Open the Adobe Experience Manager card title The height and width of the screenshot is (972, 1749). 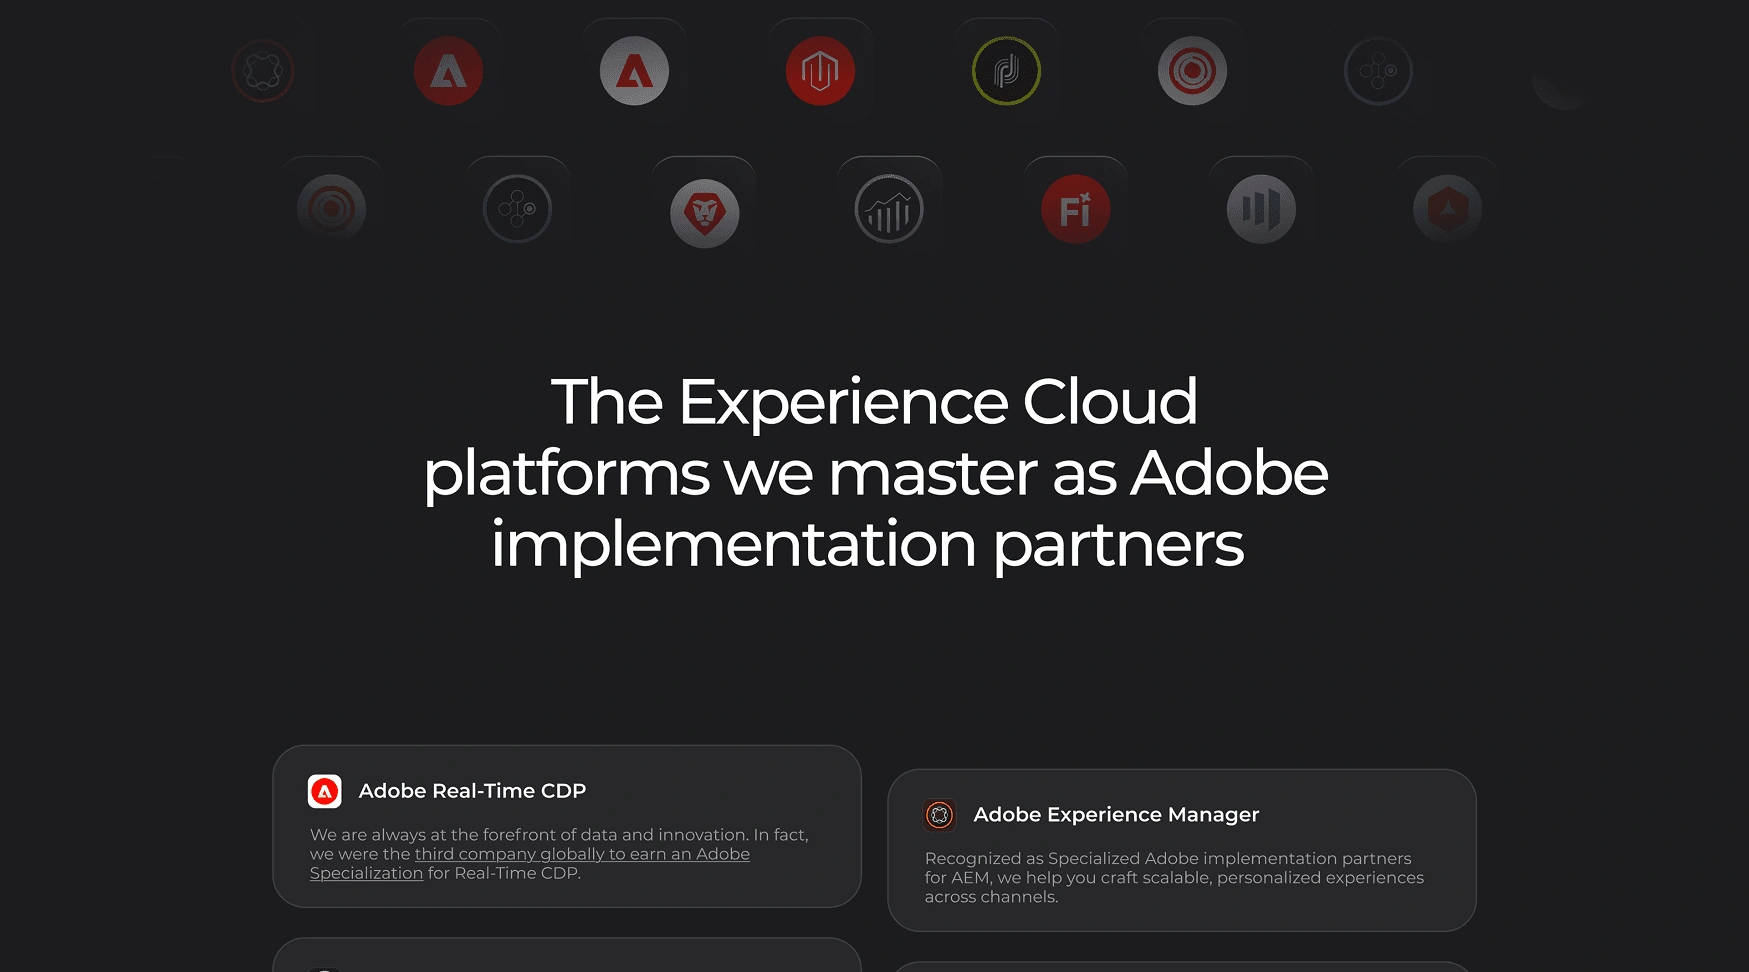(1116, 815)
